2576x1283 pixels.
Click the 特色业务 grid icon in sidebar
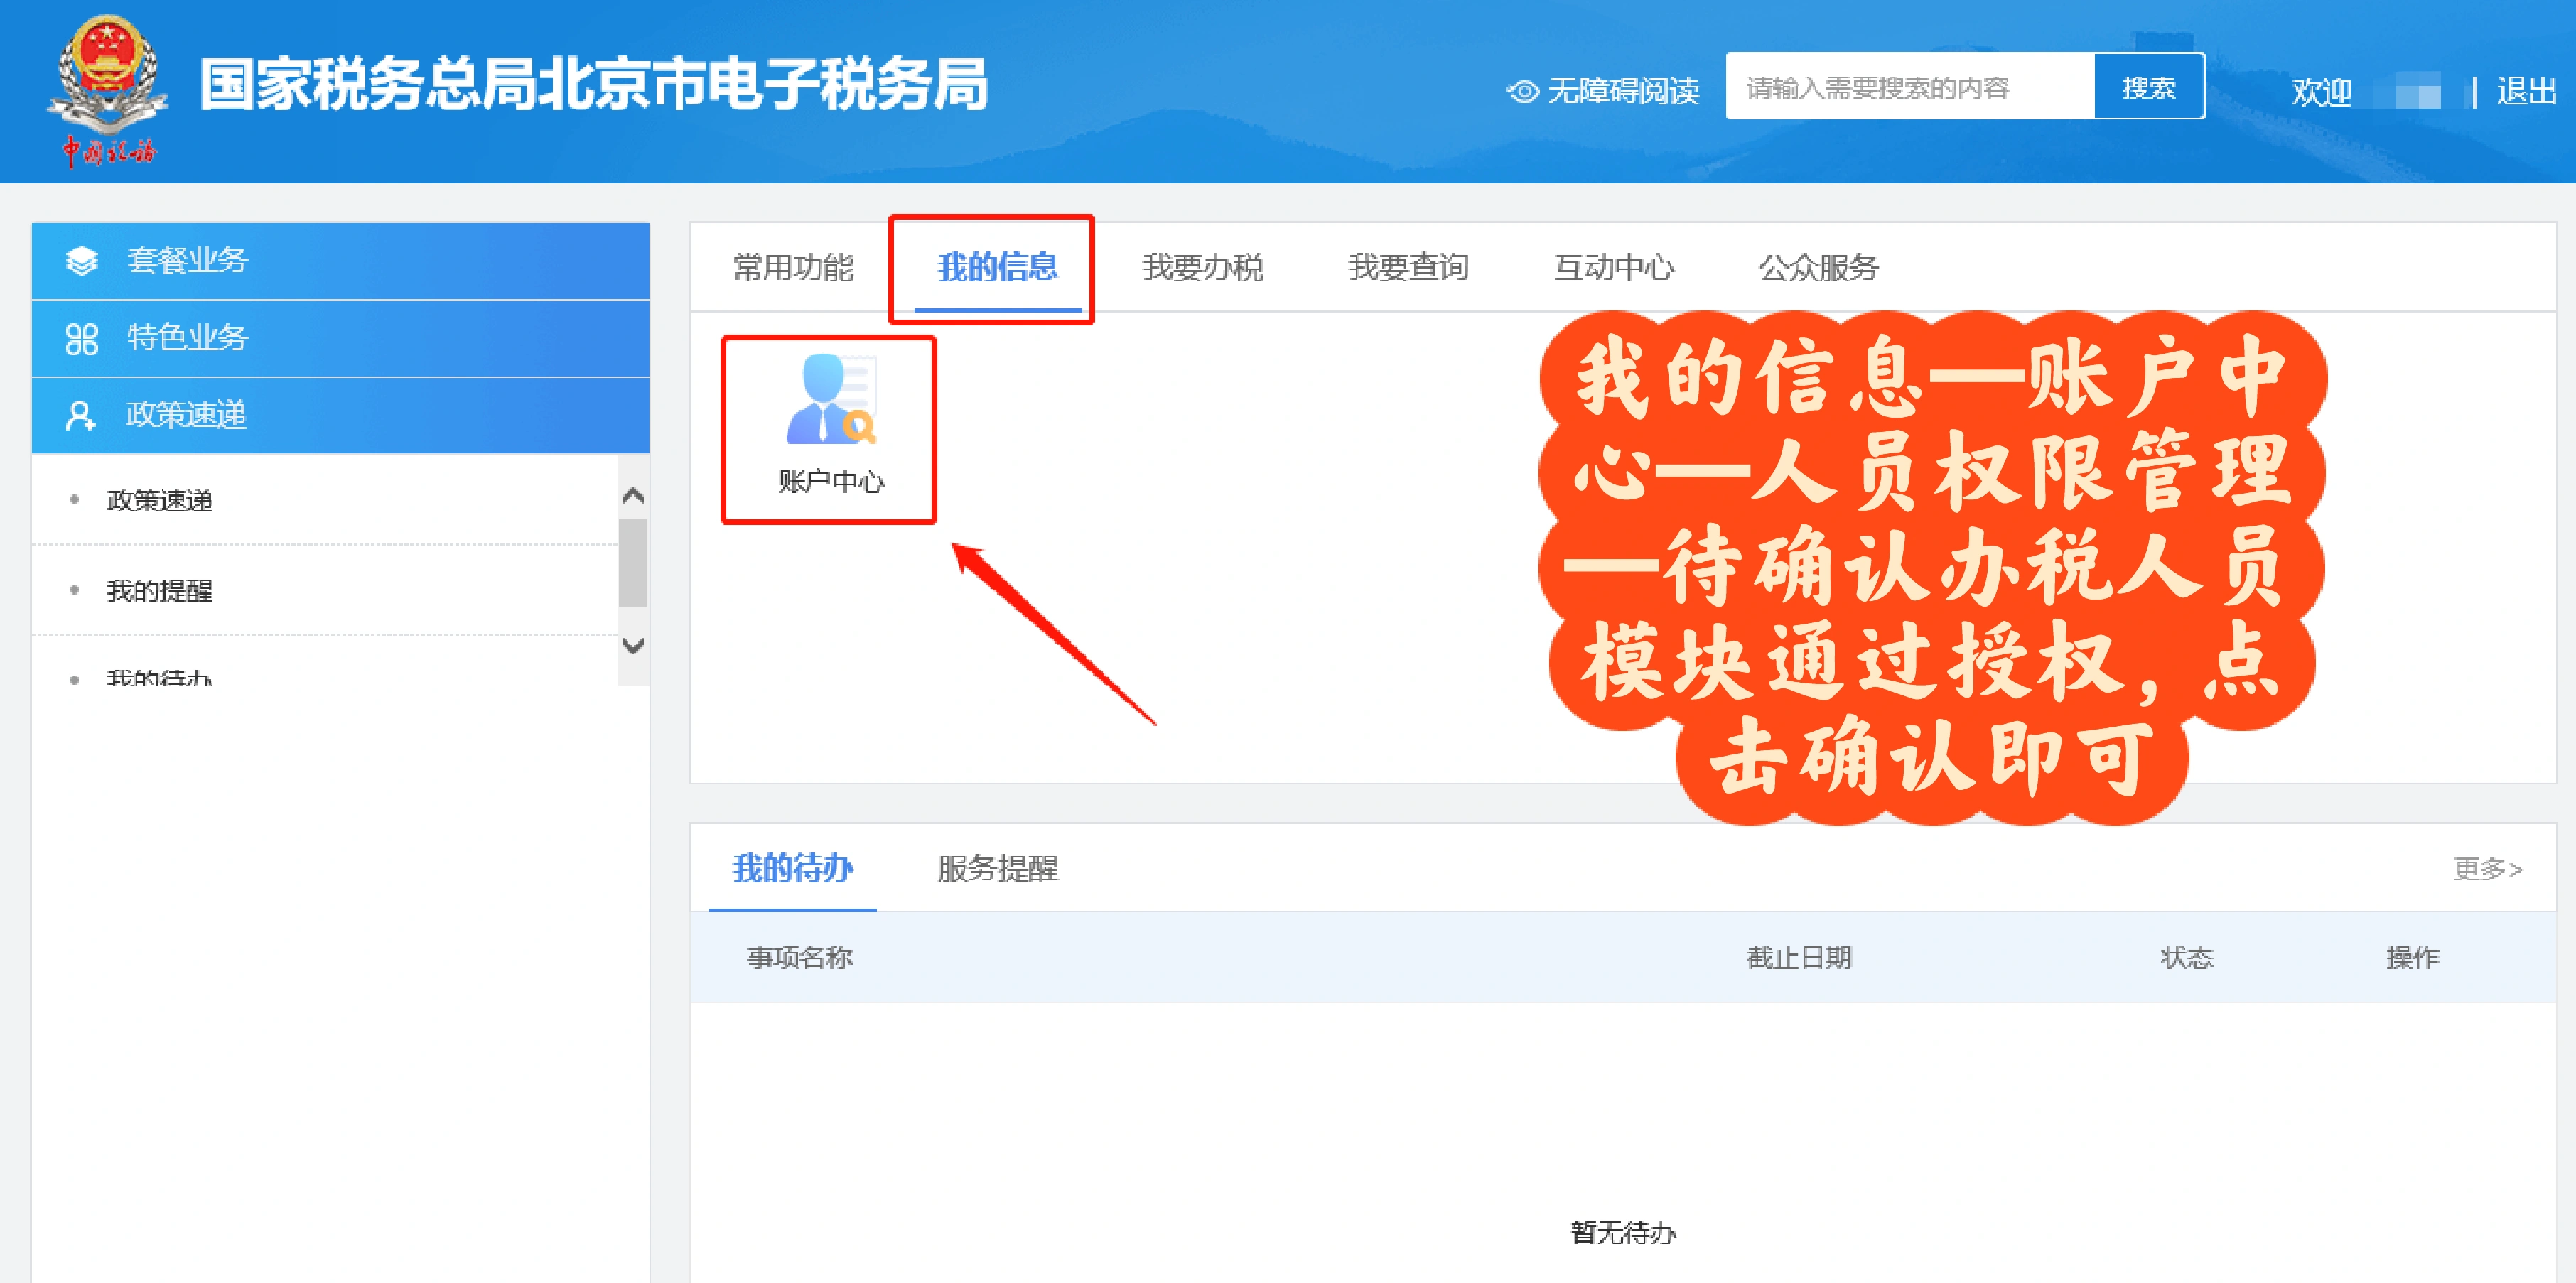click(x=83, y=338)
